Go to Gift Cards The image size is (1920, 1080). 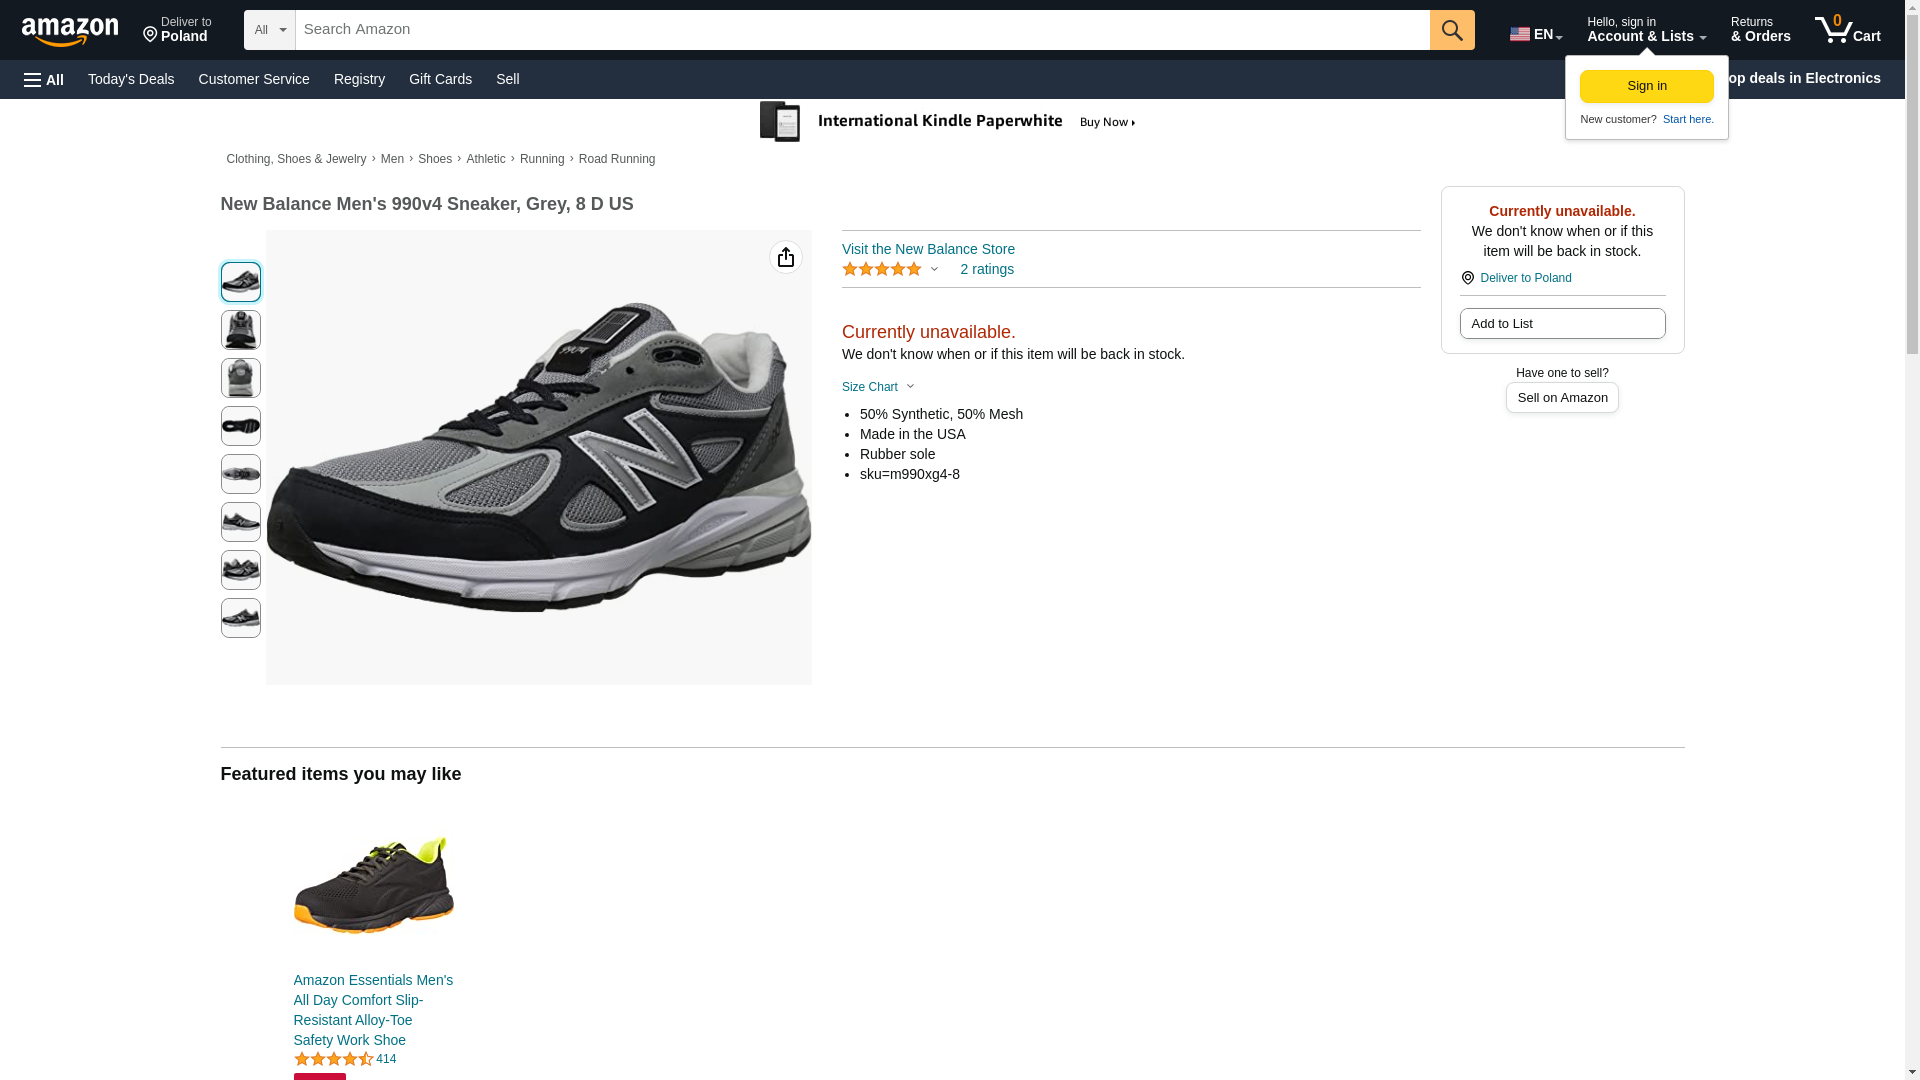pos(440,79)
